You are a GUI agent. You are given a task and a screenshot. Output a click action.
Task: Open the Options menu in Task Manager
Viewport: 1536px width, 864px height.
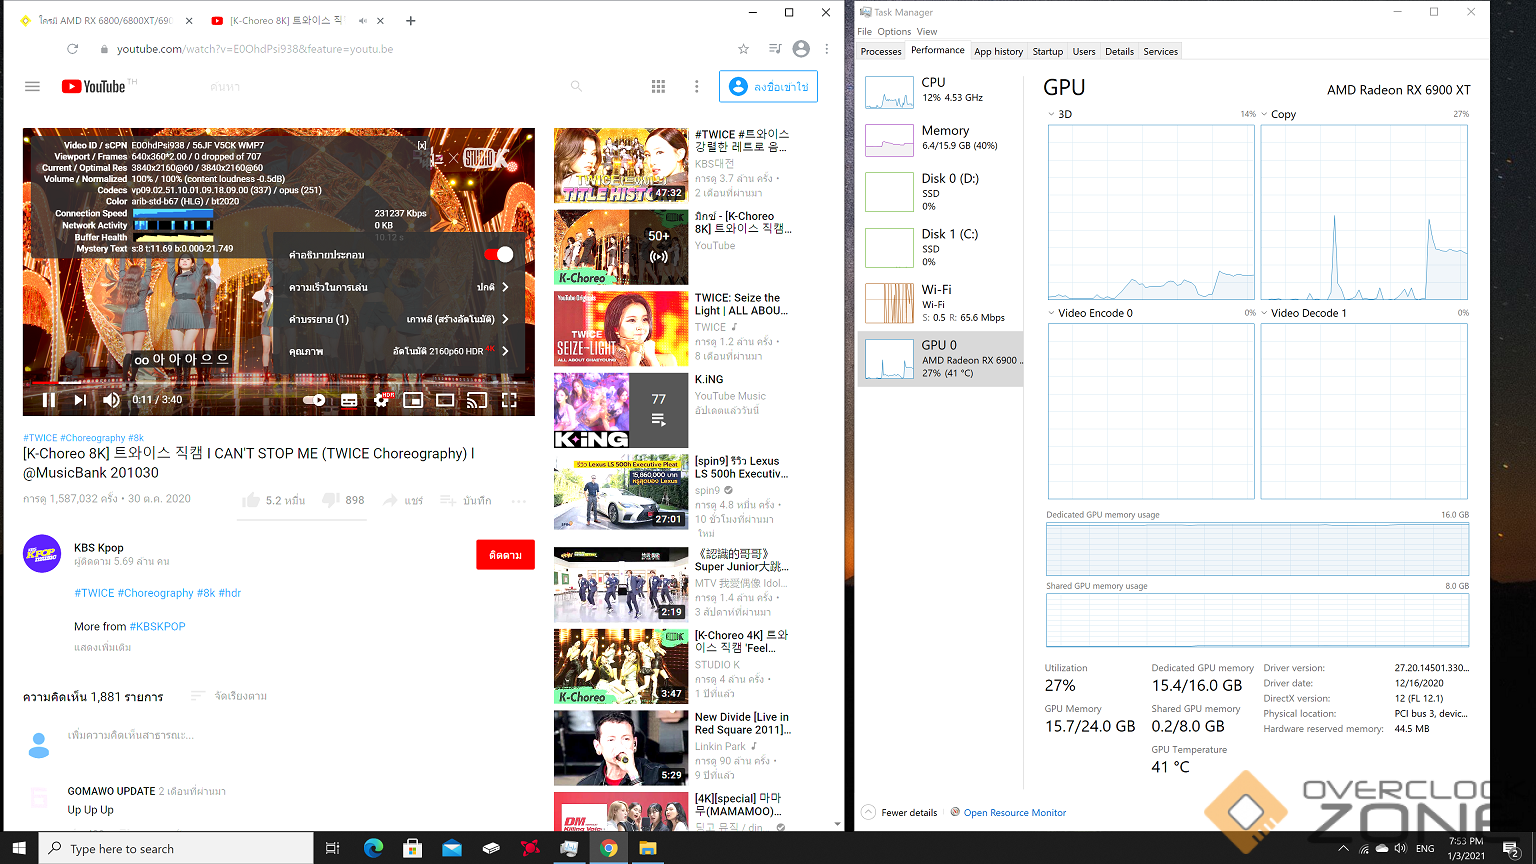coord(894,31)
